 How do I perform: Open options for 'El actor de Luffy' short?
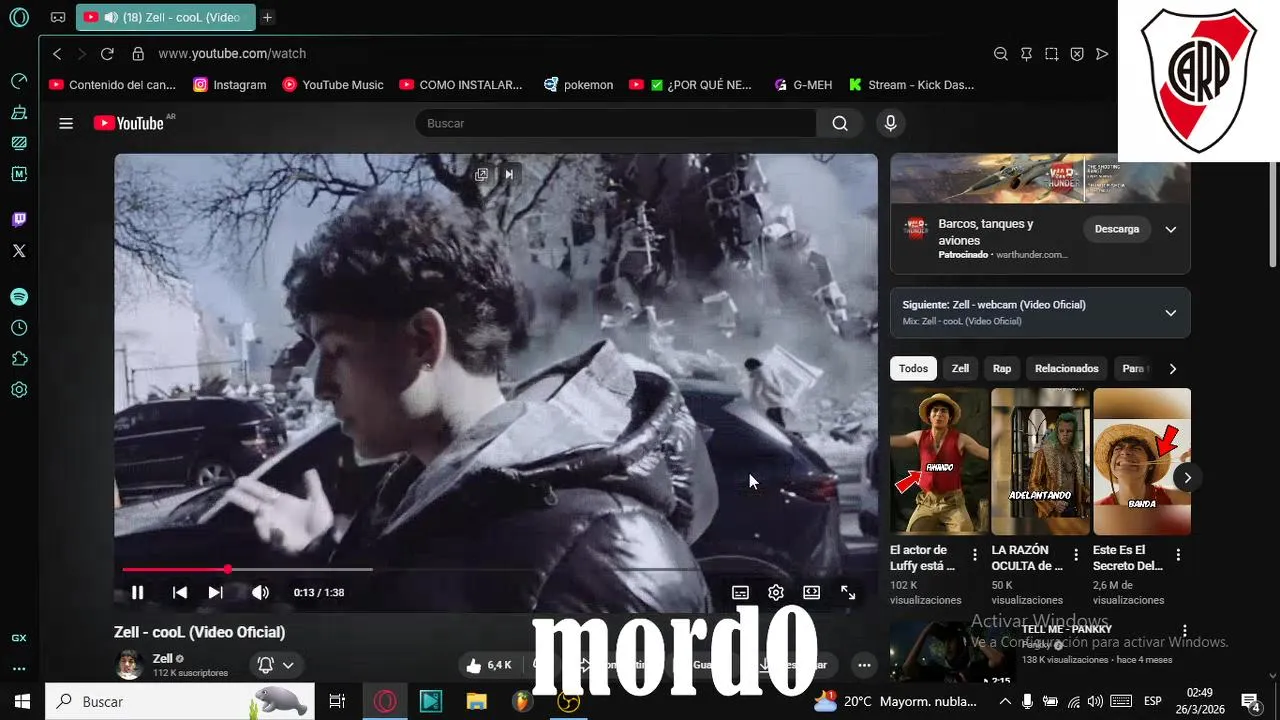[975, 554]
